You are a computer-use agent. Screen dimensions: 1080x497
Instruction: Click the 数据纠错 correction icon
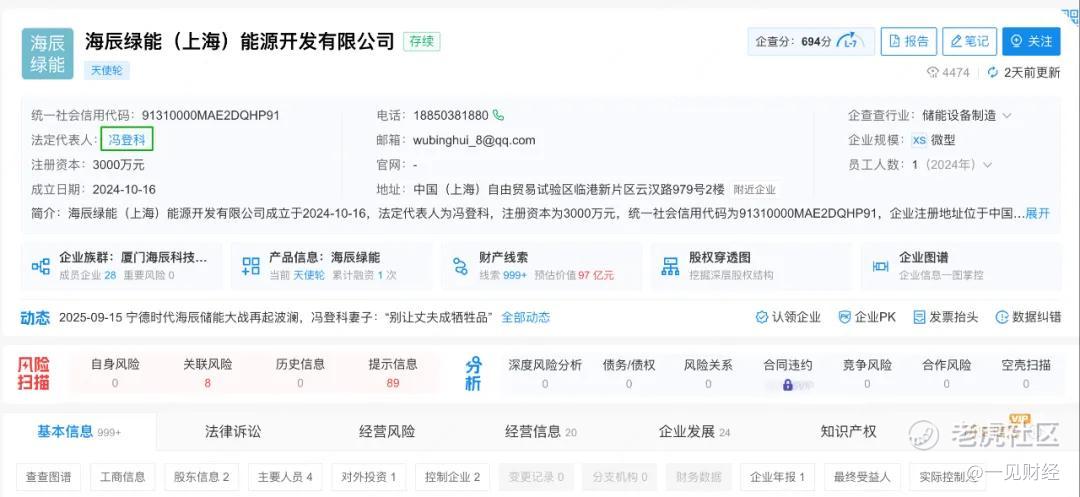point(1002,317)
